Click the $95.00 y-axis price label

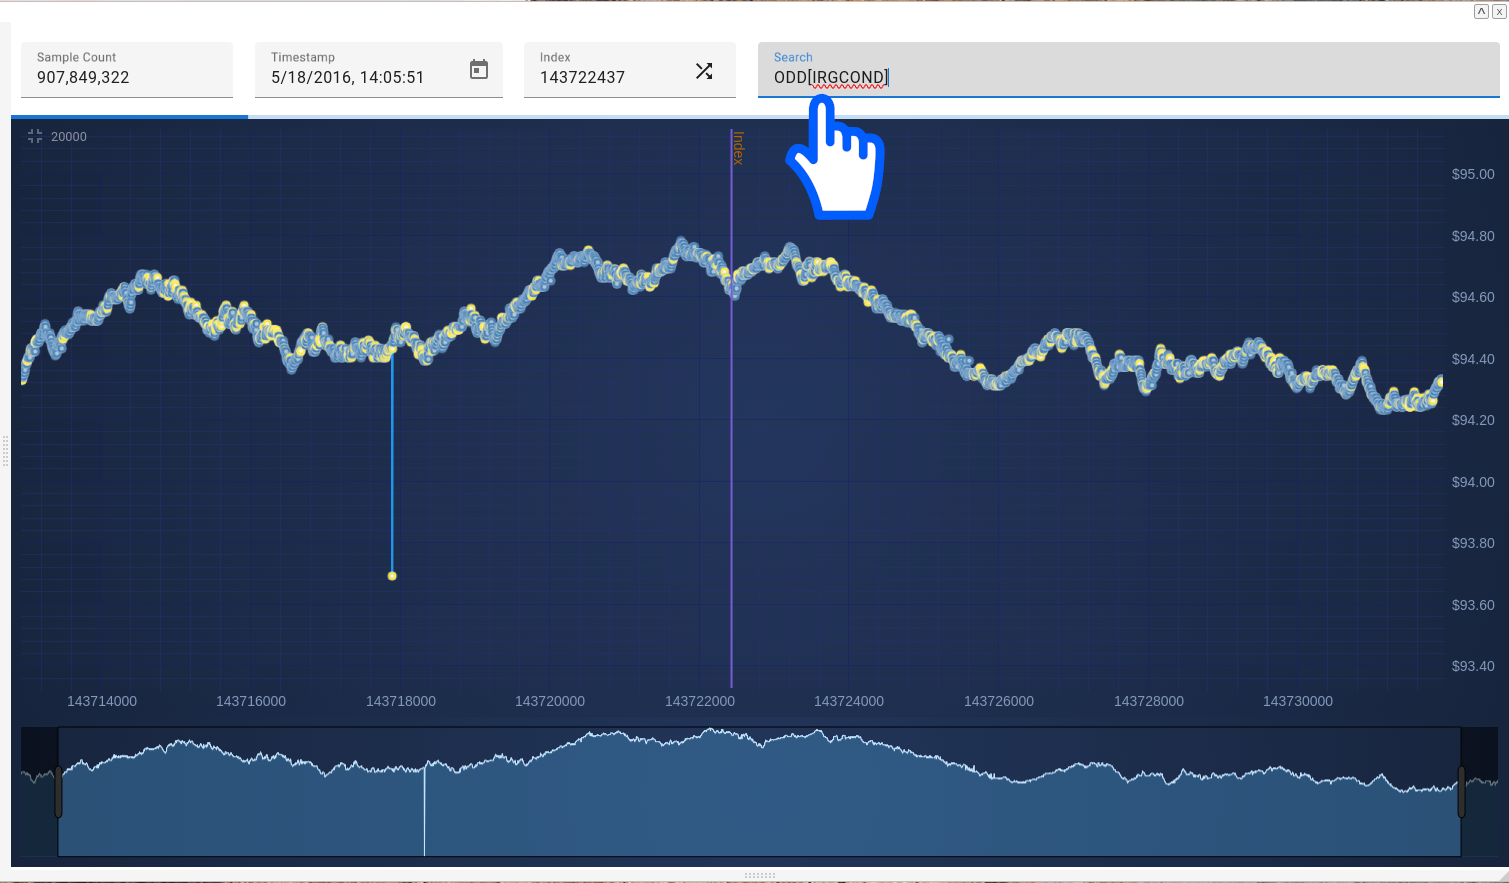pos(1472,174)
